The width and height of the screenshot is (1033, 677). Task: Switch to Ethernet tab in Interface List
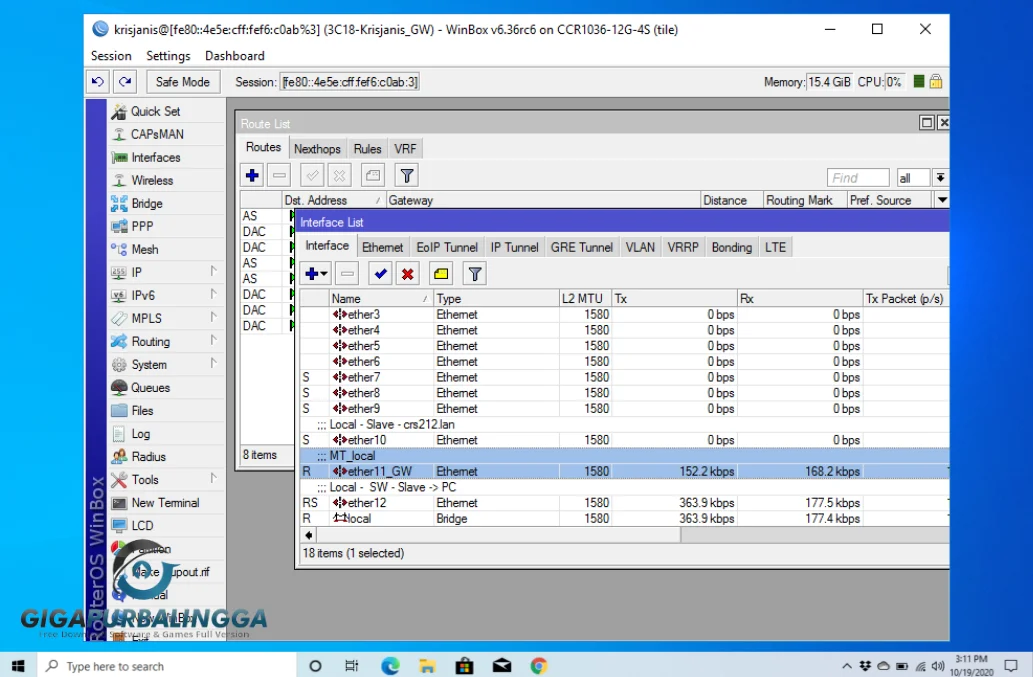coord(382,248)
